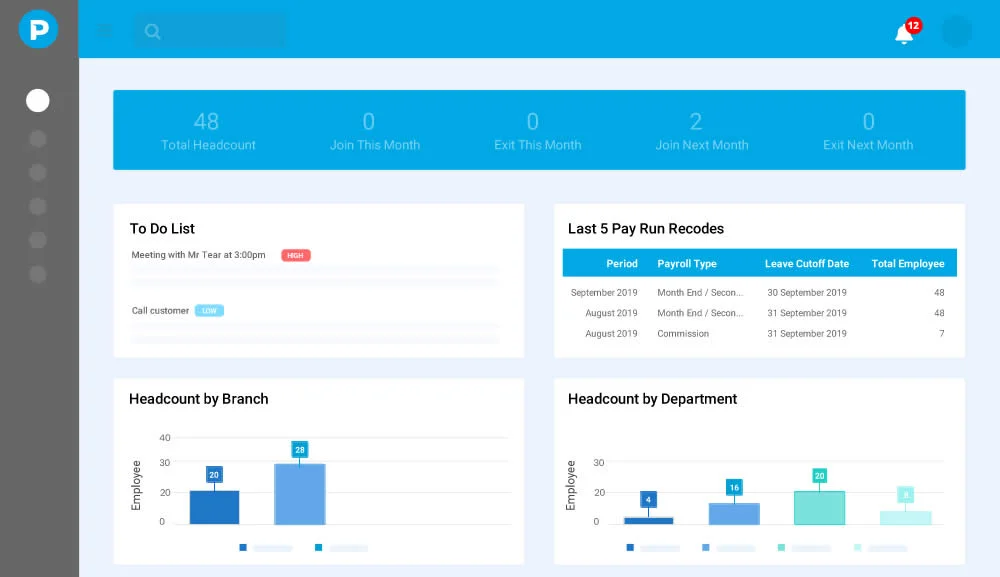Click the dark blue legend swatch in Department chart
Viewport: 1000px width, 577px height.
(629, 548)
